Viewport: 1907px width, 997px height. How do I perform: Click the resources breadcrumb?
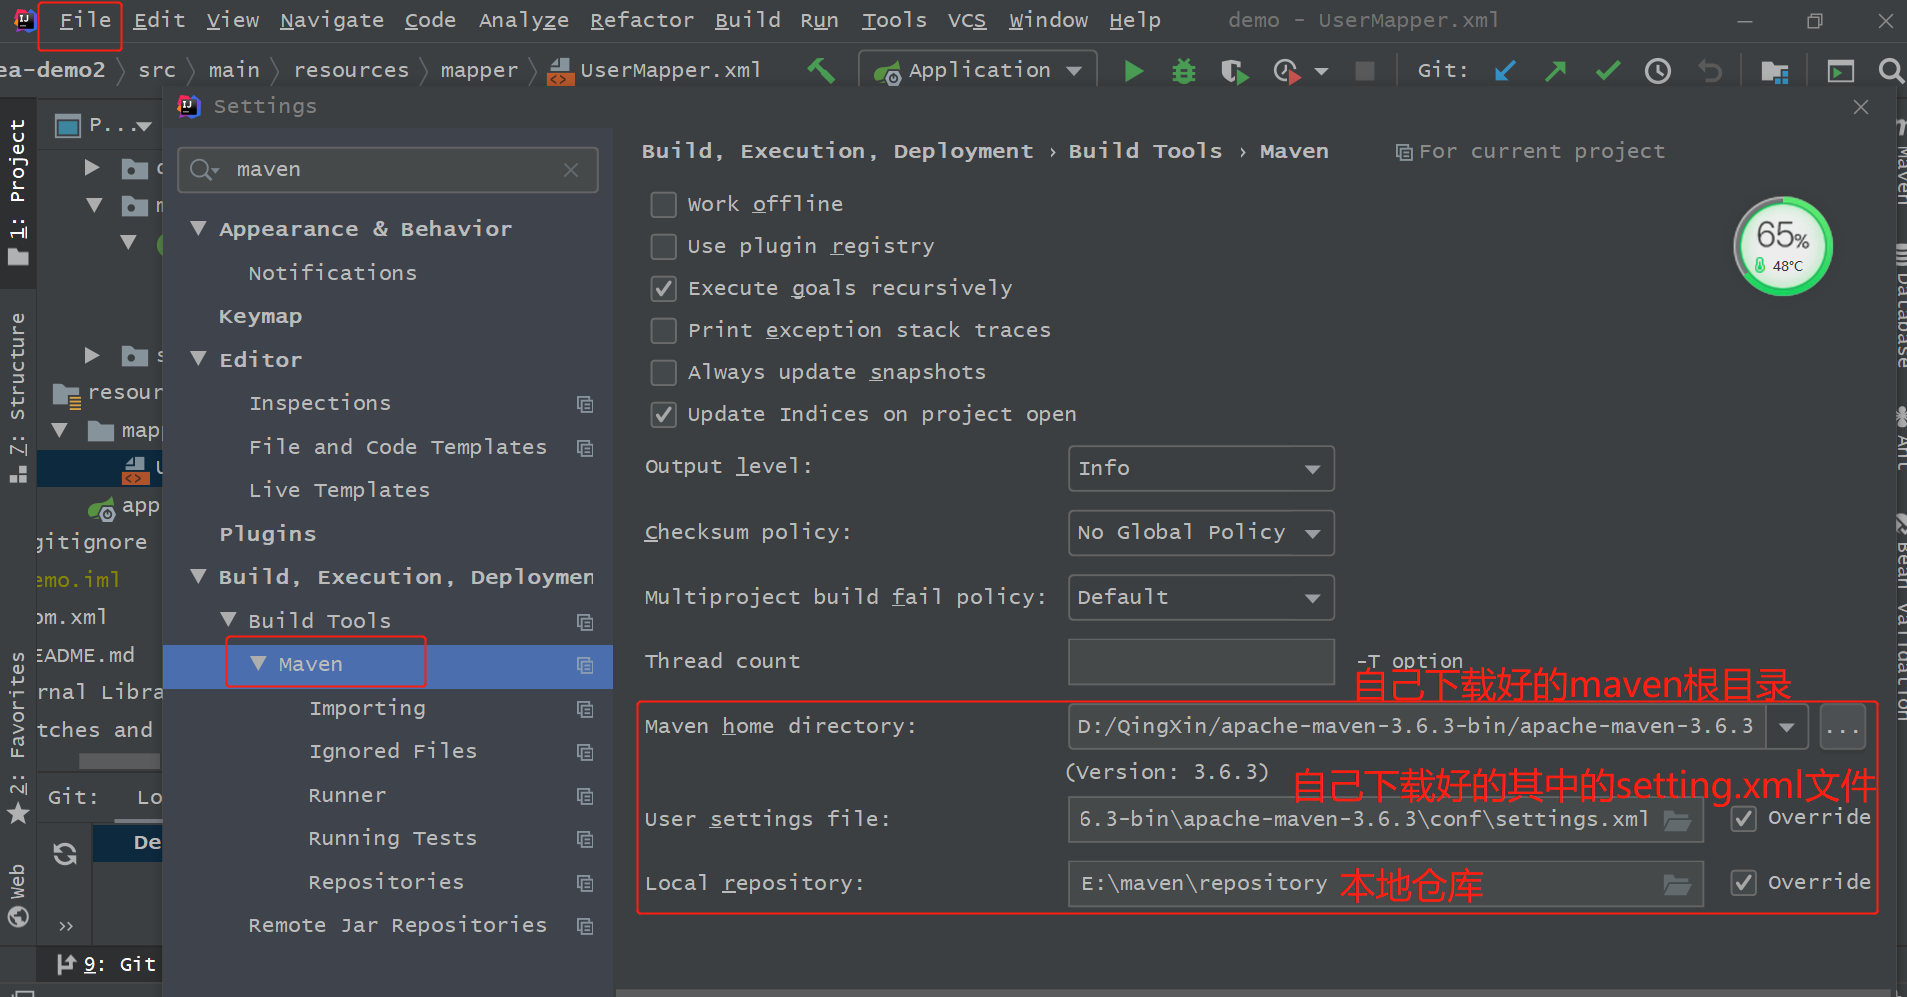(x=351, y=71)
